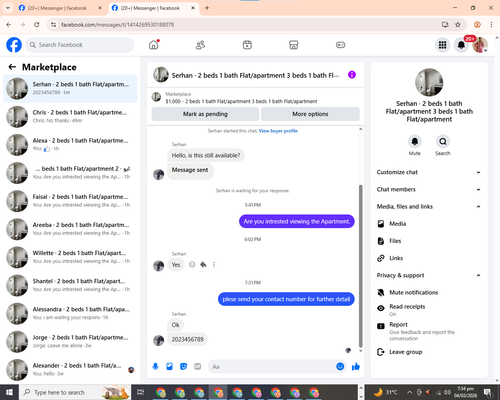Screen dimensions: 500x400
Task: Choose a GIF icon
Action: [x=198, y=367]
